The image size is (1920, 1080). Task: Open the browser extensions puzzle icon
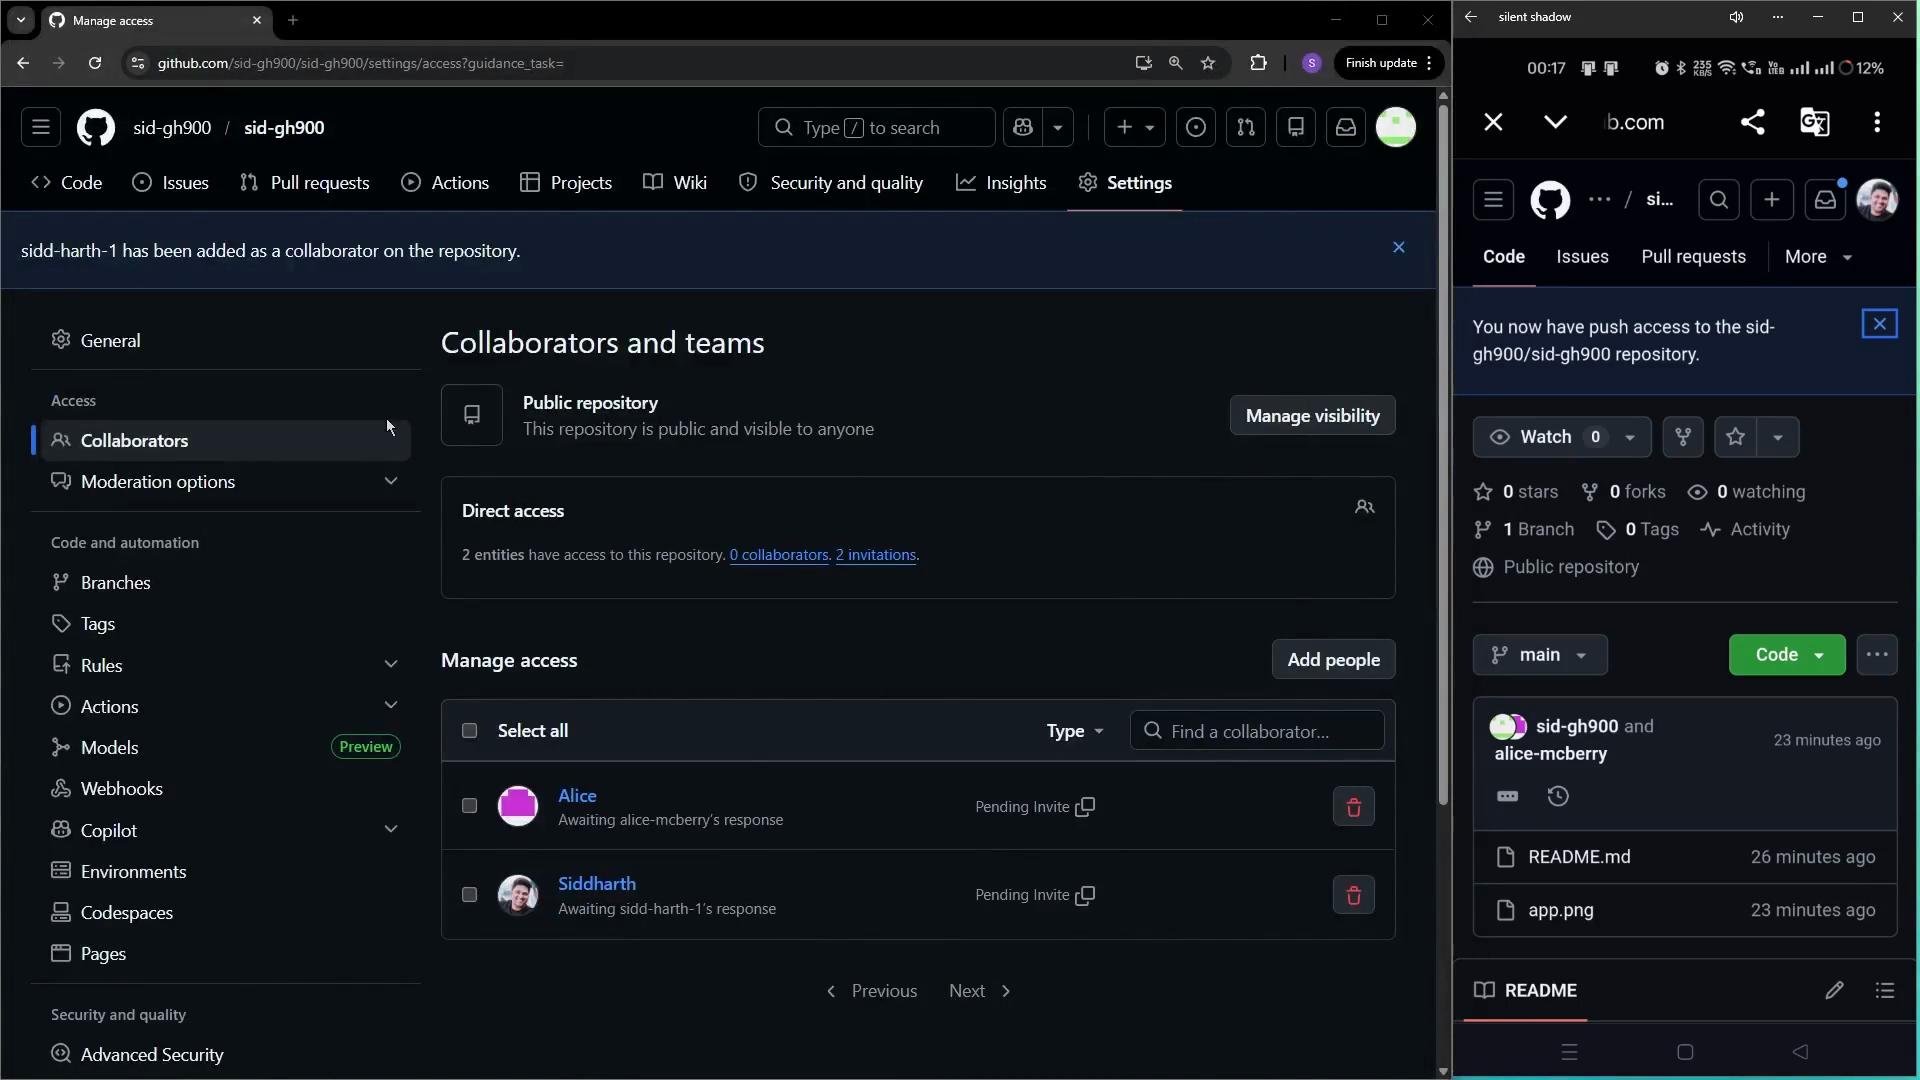(x=1258, y=63)
